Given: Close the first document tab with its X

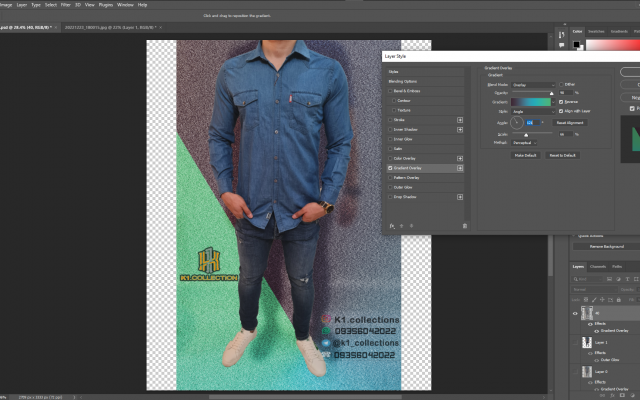Looking at the screenshot, I should (x=56, y=27).
